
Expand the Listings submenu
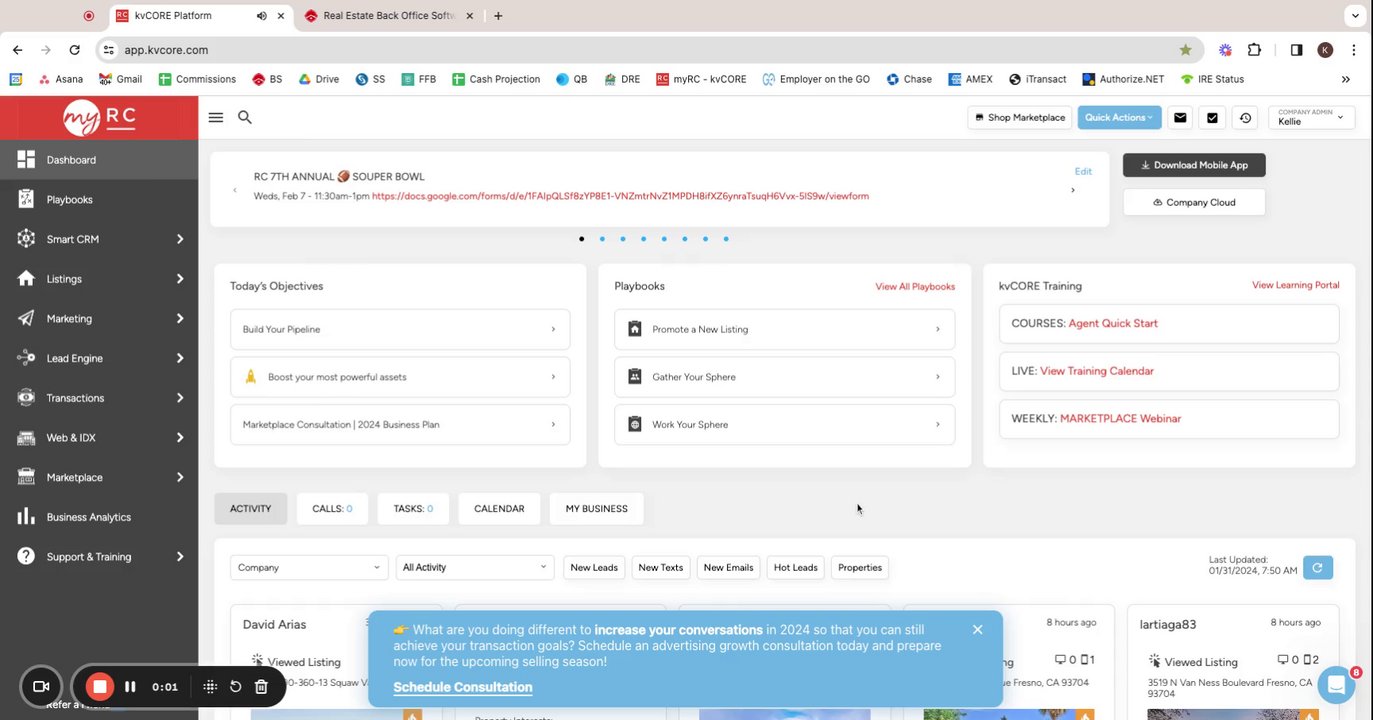pyautogui.click(x=180, y=279)
